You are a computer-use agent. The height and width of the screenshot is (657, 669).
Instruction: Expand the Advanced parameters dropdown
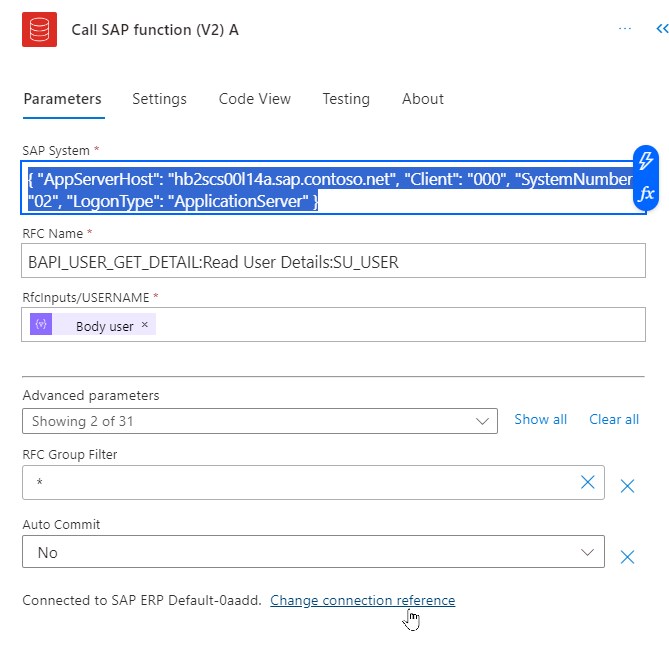(x=260, y=421)
